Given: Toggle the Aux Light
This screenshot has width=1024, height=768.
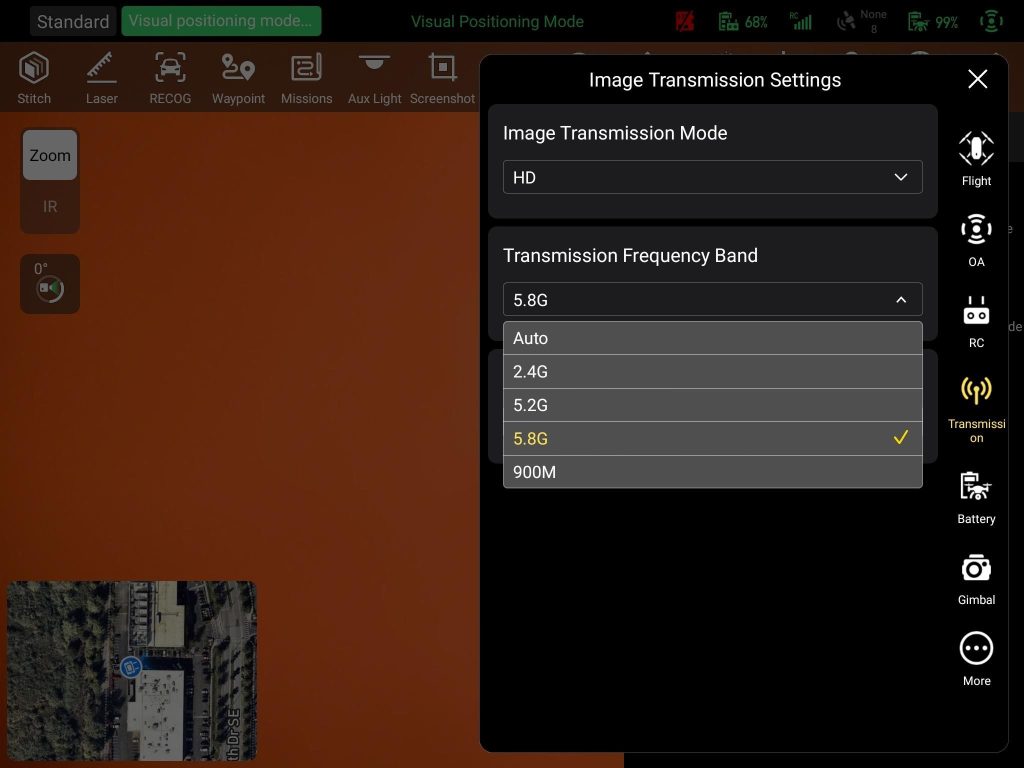Looking at the screenshot, I should 374,78.
